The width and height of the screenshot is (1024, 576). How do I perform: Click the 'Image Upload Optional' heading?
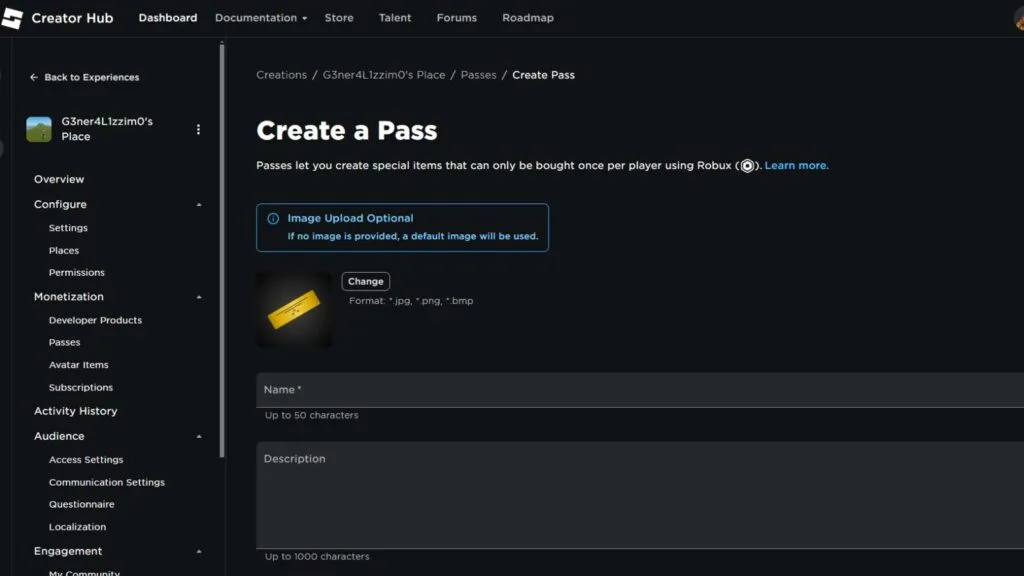point(351,219)
